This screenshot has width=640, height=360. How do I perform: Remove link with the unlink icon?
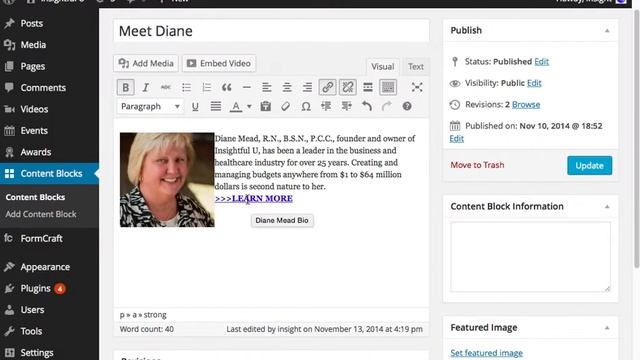point(347,87)
